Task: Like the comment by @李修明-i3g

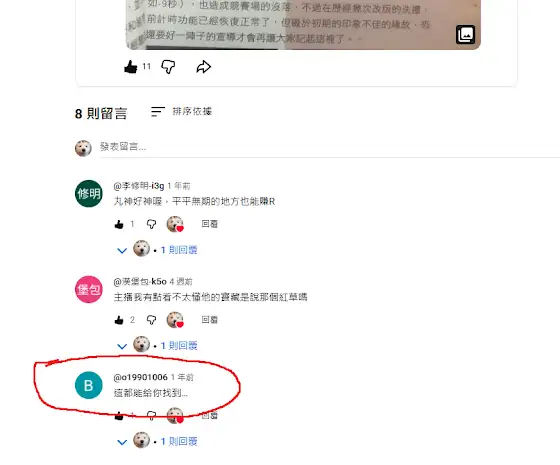Action: coord(119,224)
